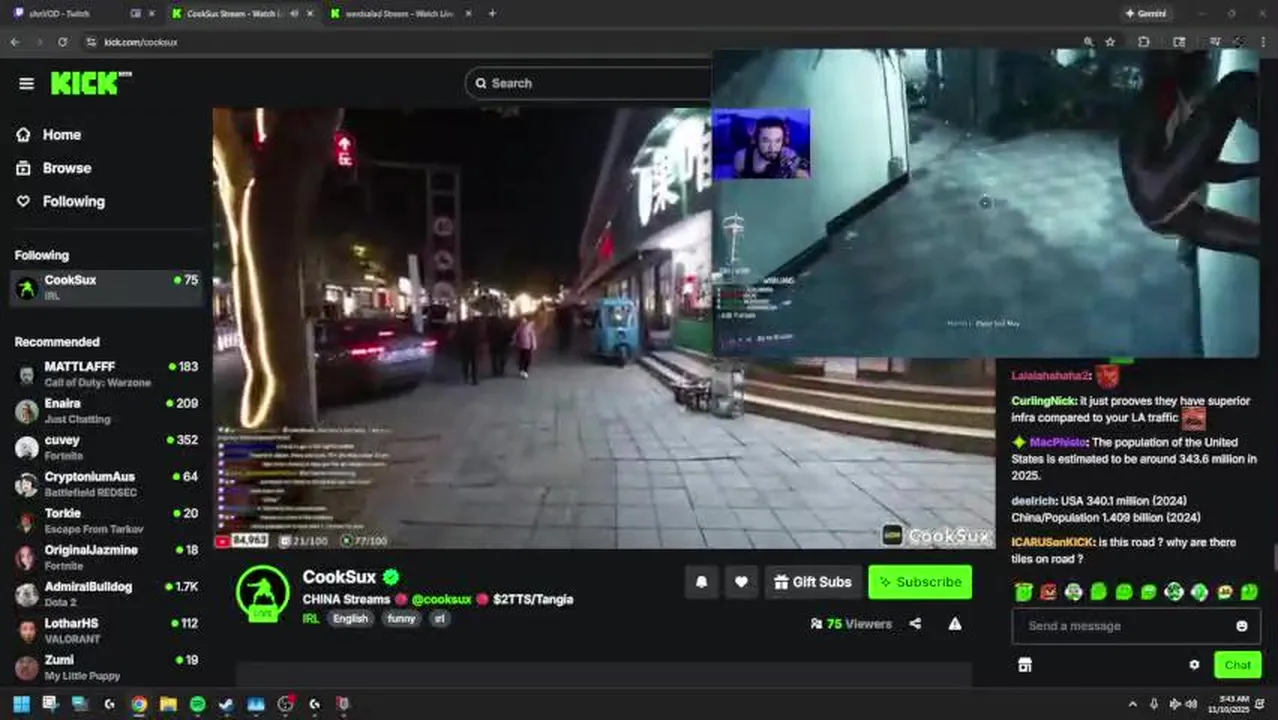Click the IRL category link

[x=311, y=619]
